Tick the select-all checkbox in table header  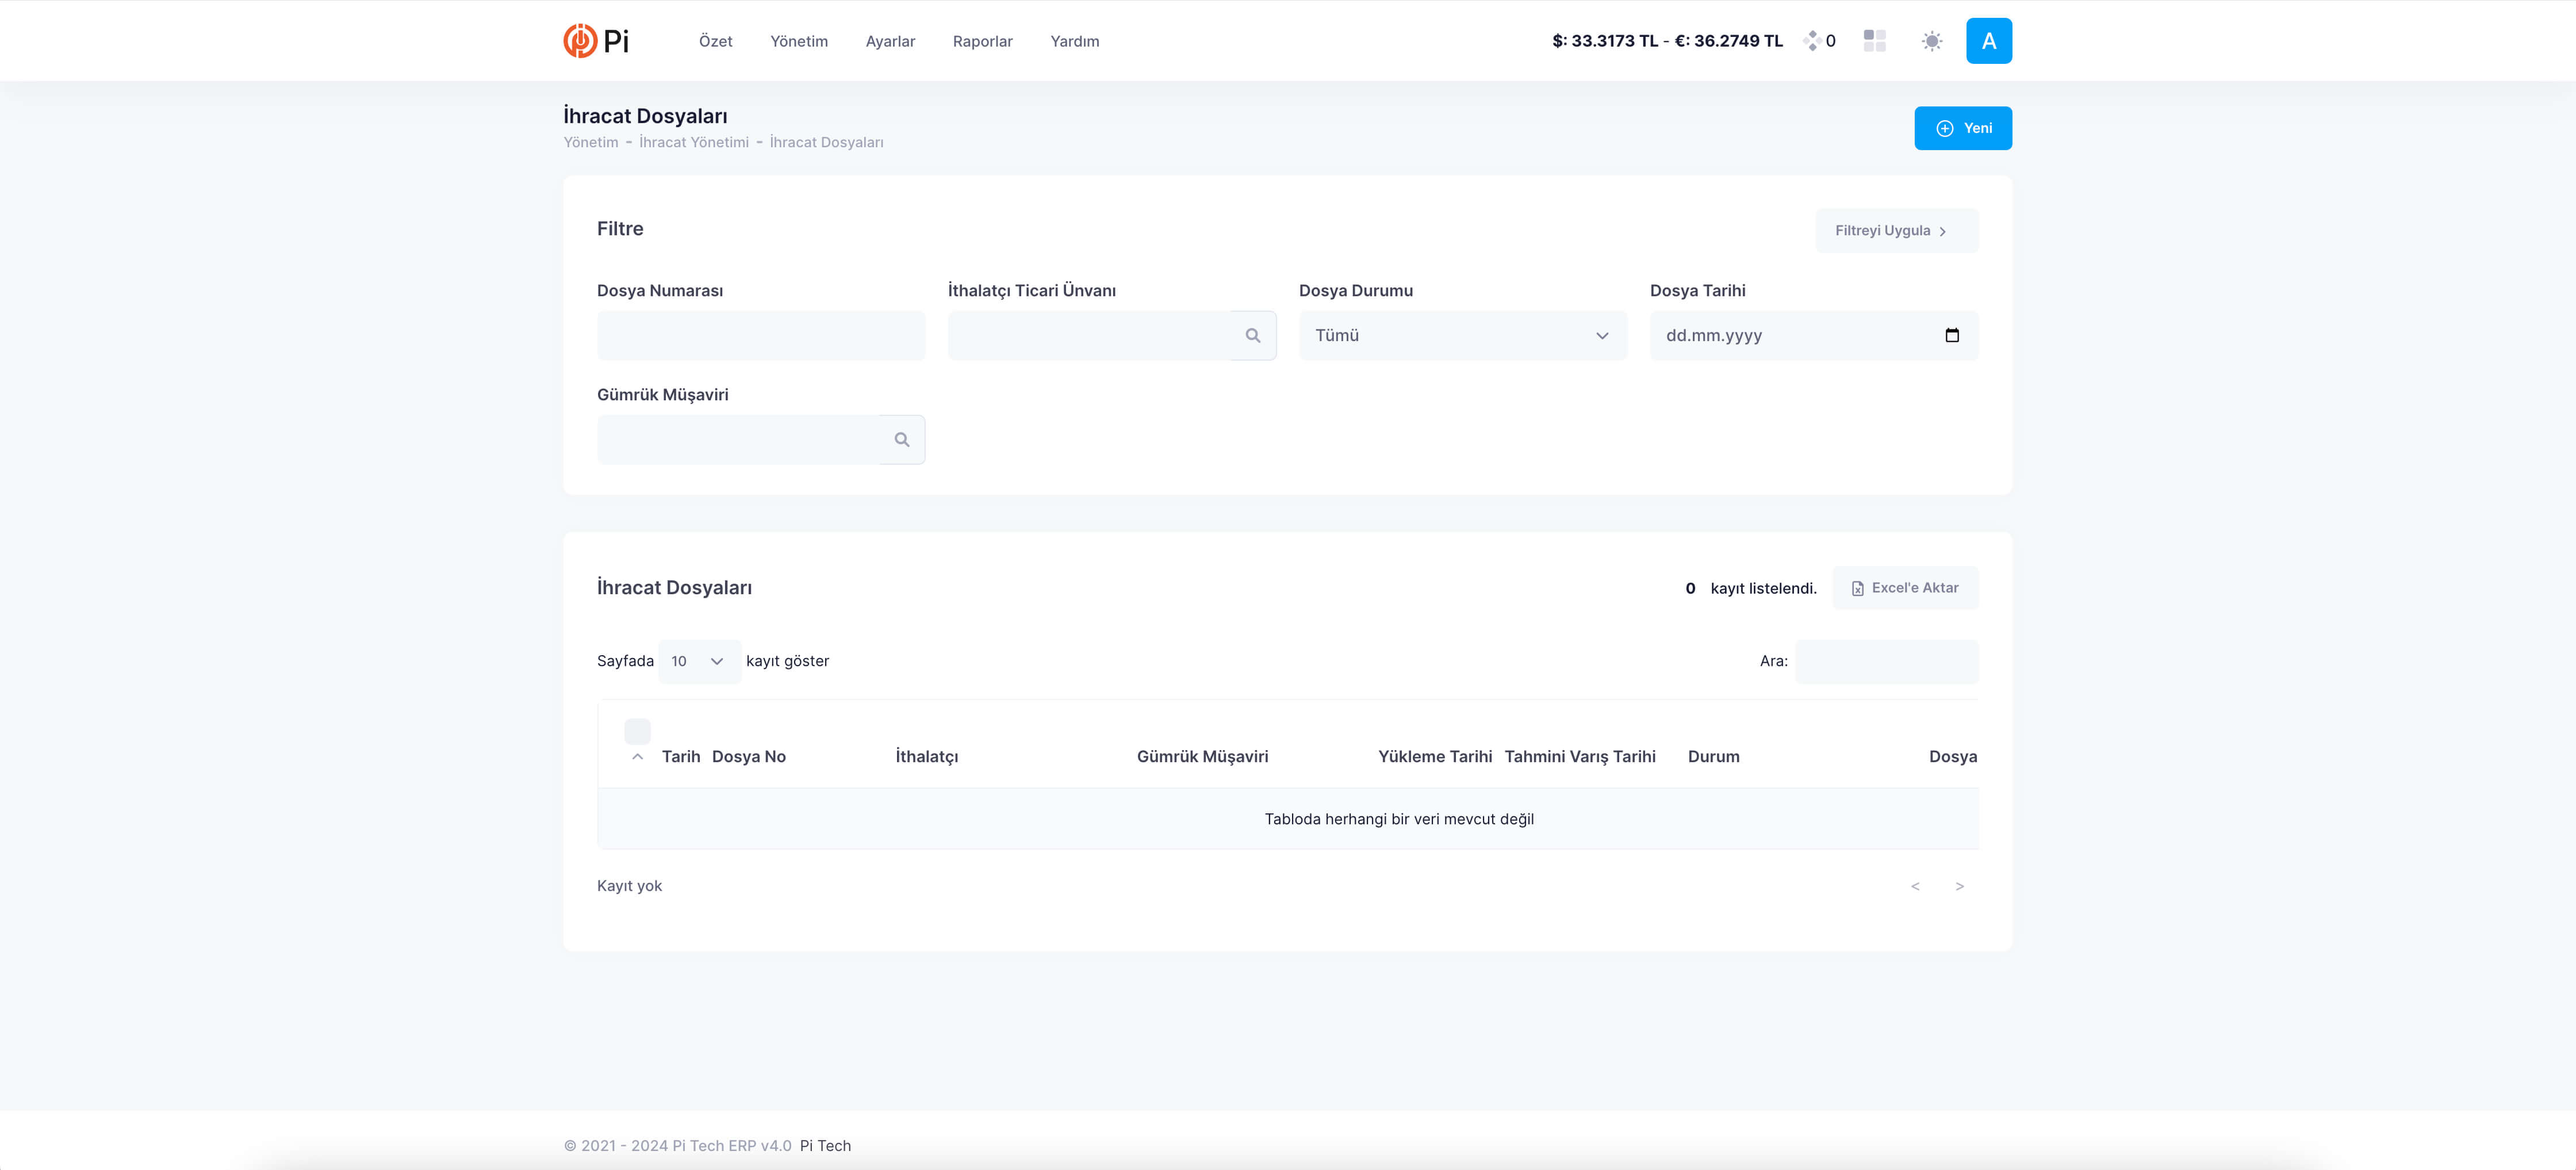click(x=637, y=731)
